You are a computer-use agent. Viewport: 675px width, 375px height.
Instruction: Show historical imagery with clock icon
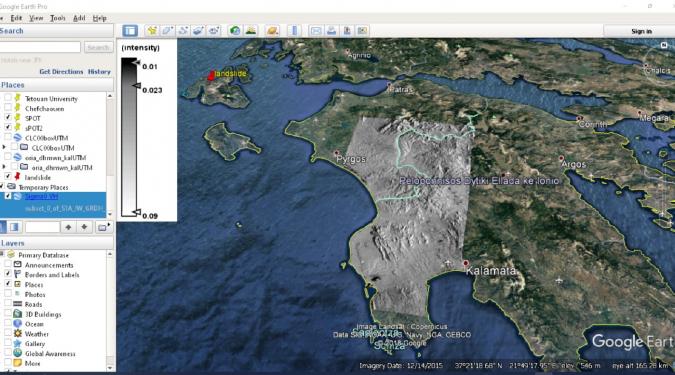[x=235, y=31]
